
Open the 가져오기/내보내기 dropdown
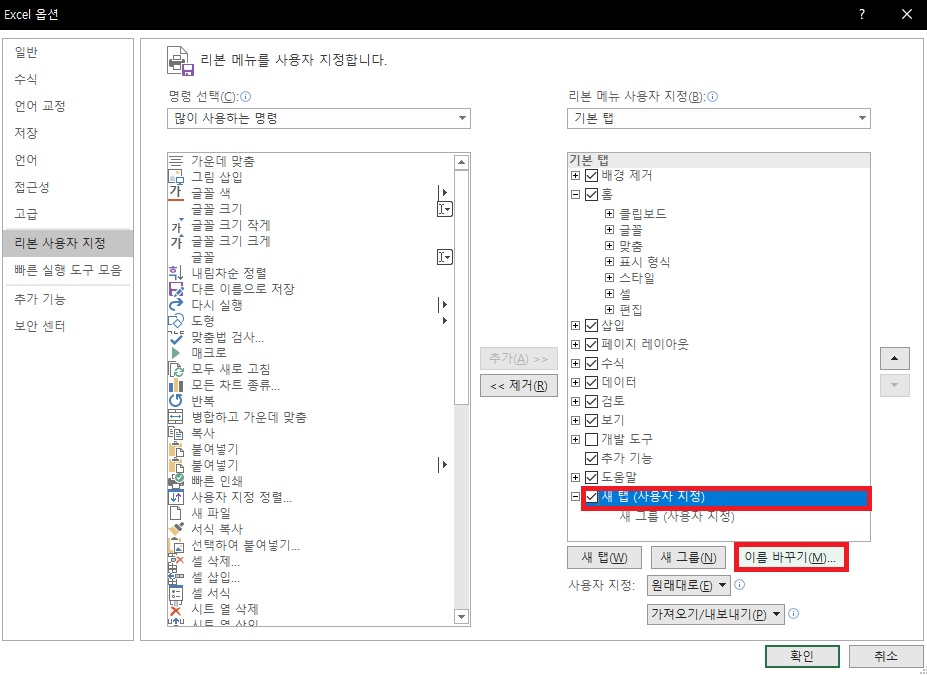click(715, 614)
